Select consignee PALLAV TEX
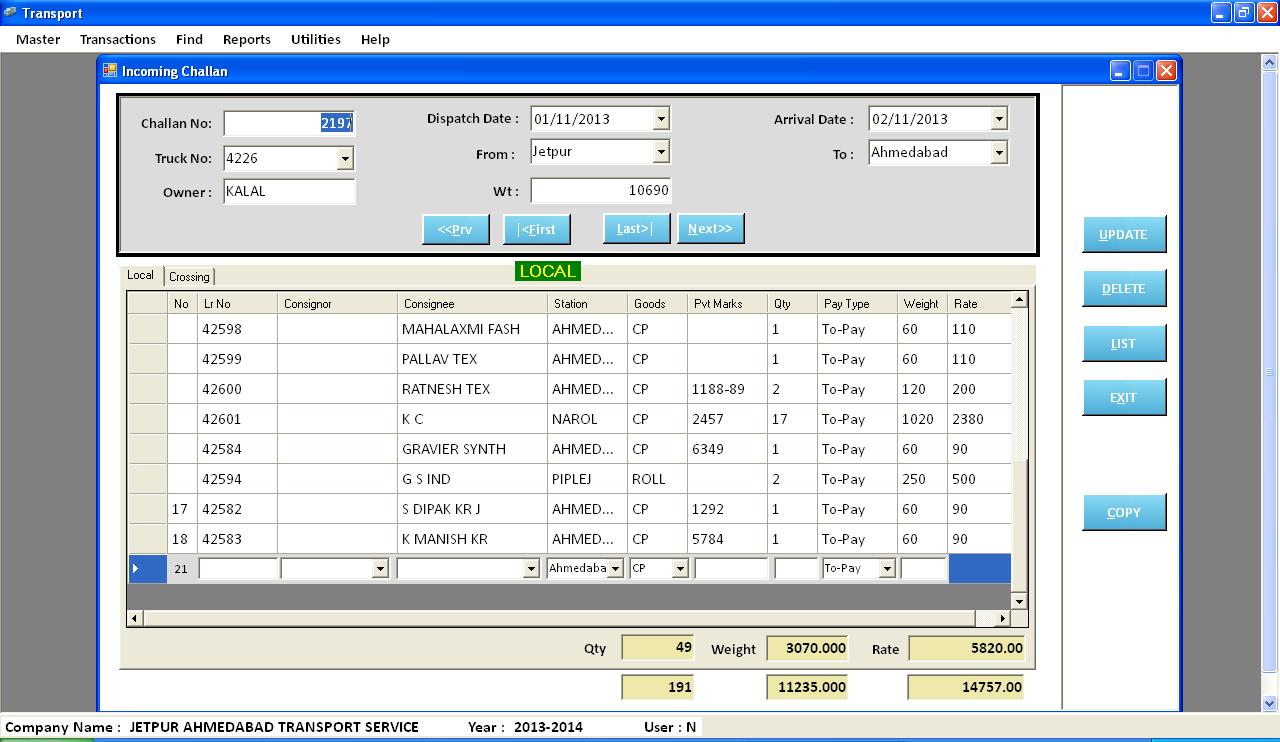Viewport: 1280px width, 742px height. pos(472,359)
